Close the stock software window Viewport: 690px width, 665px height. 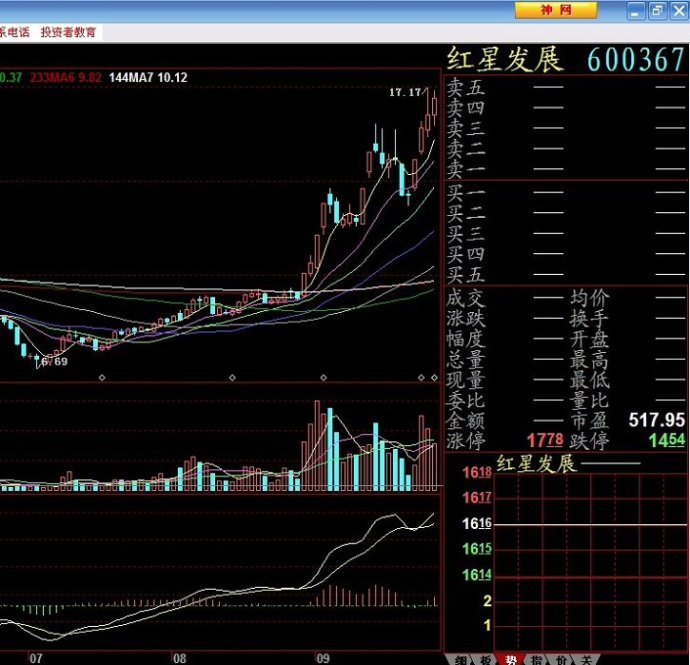(679, 11)
